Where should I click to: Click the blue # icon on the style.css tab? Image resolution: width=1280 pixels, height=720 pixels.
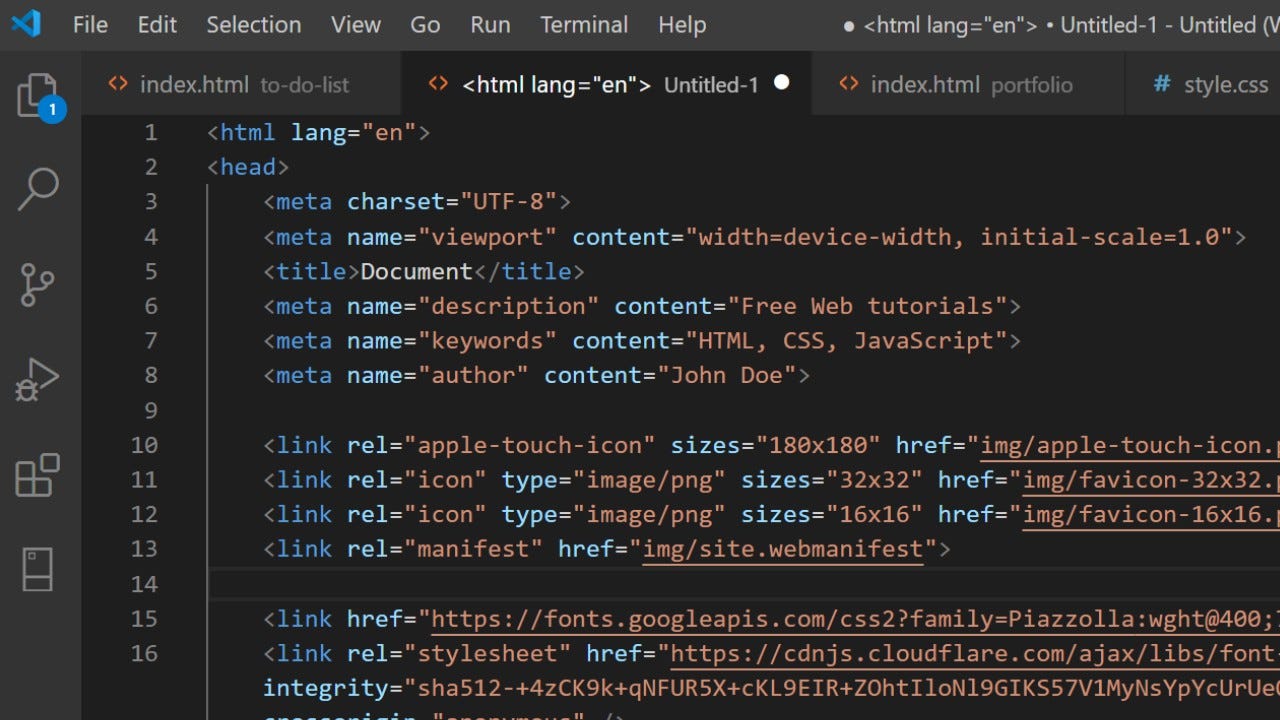pos(1162,84)
